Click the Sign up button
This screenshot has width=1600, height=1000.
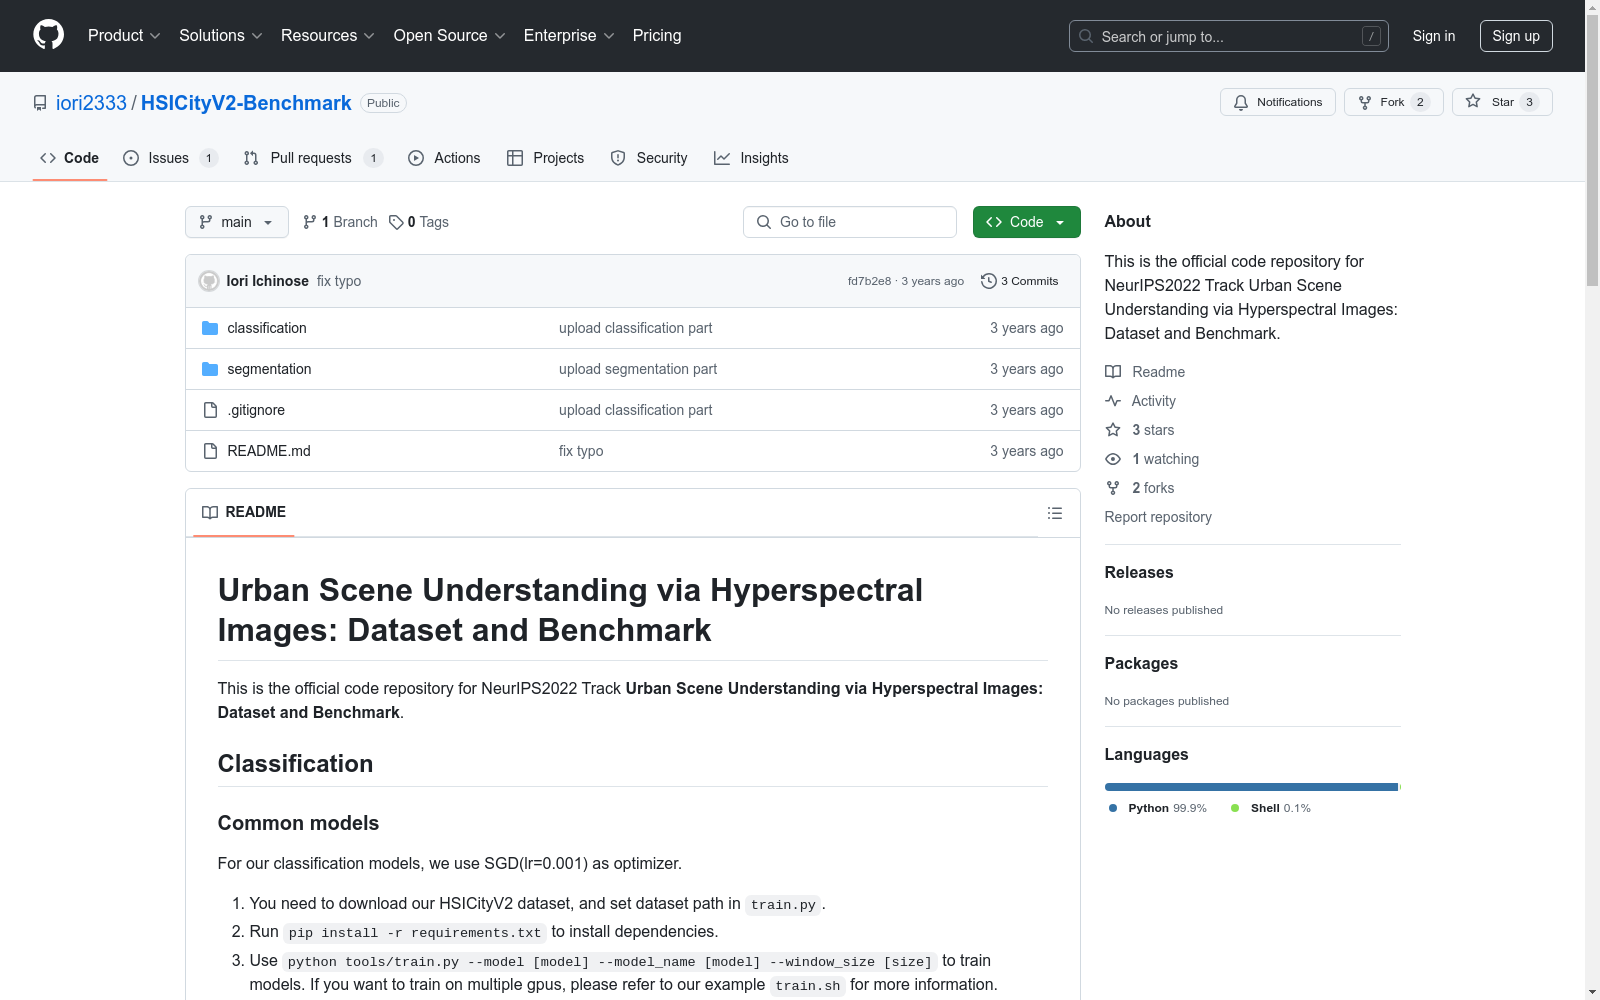coord(1516,36)
